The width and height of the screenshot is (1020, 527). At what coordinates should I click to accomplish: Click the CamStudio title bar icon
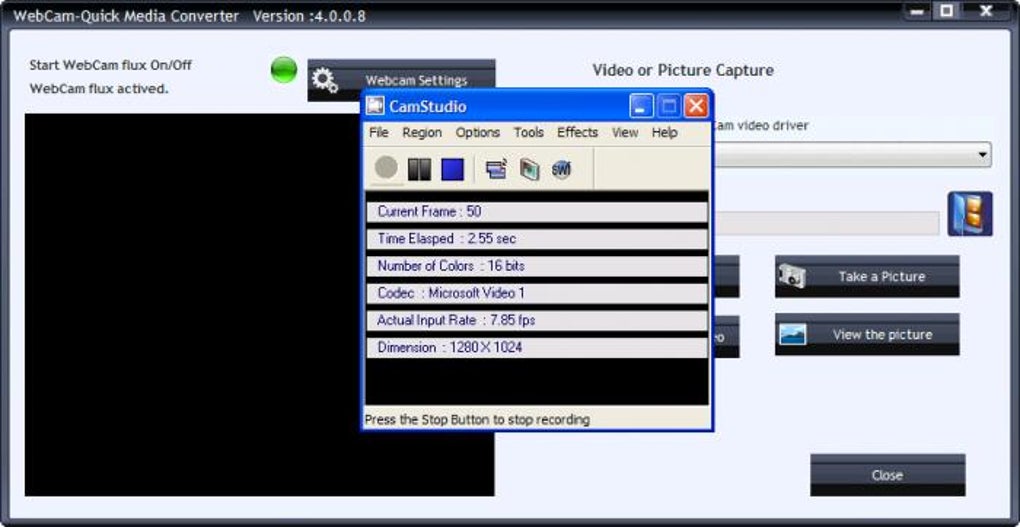375,105
